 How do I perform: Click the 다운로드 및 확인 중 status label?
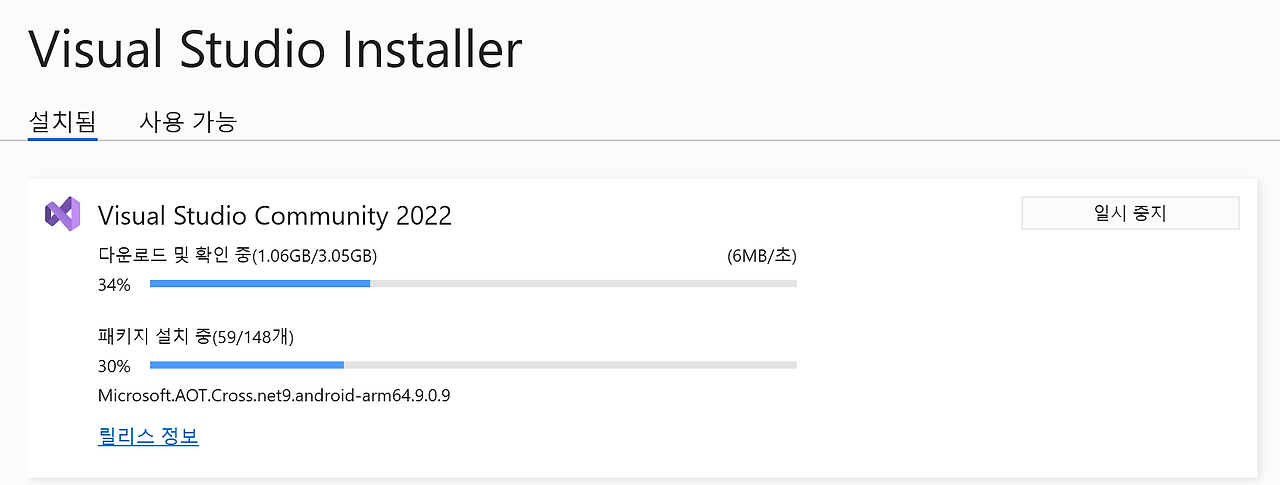(x=174, y=256)
